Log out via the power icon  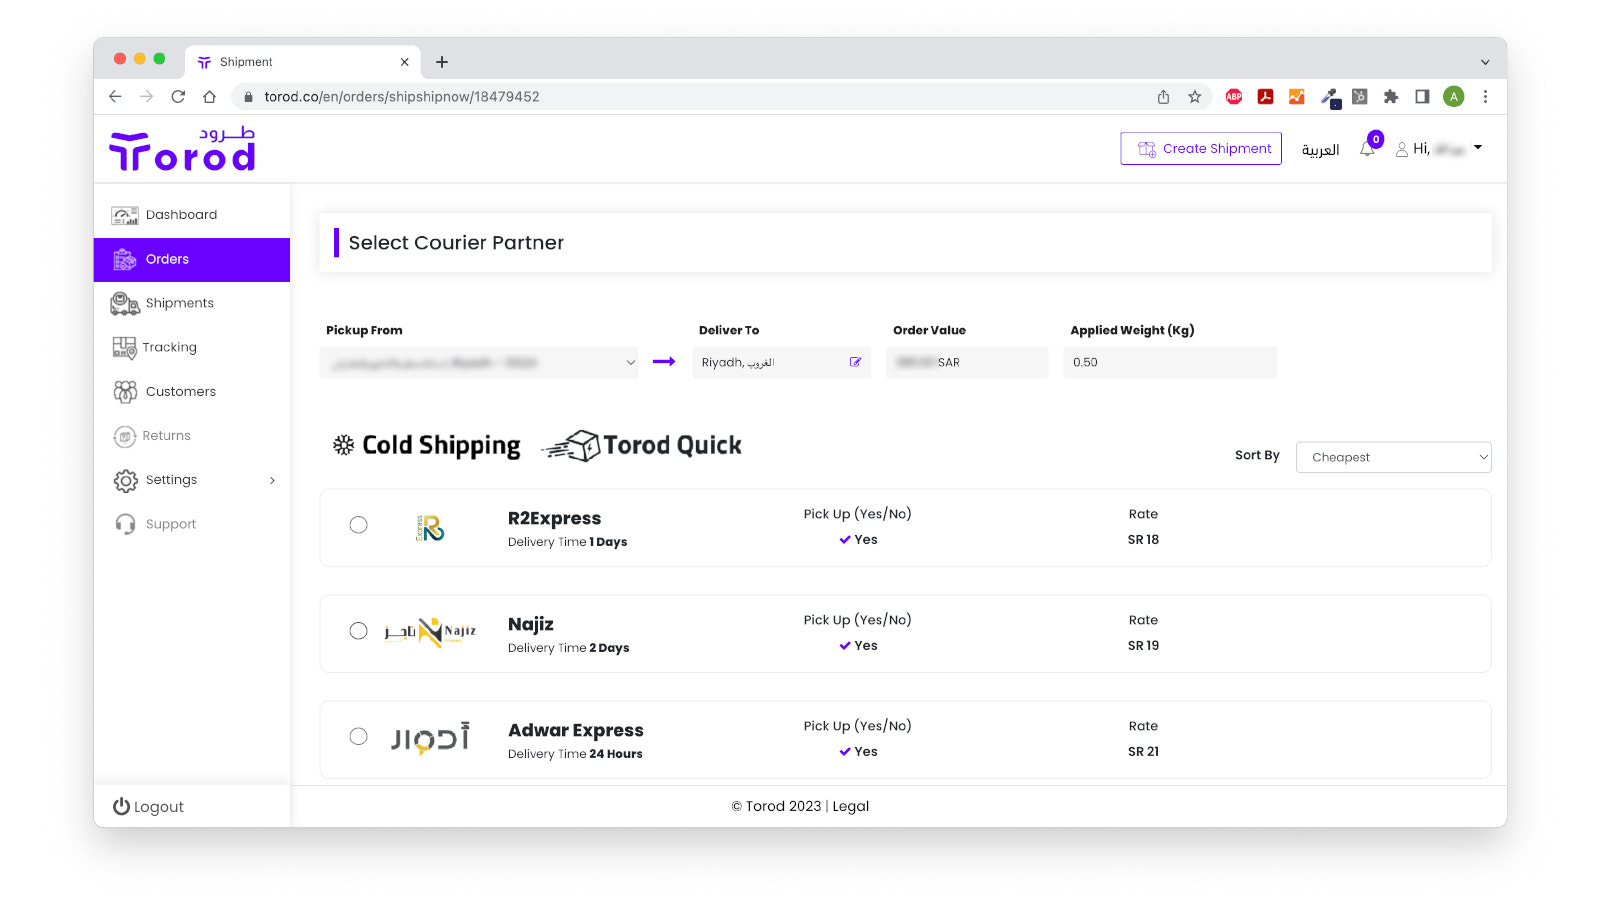pyautogui.click(x=121, y=806)
